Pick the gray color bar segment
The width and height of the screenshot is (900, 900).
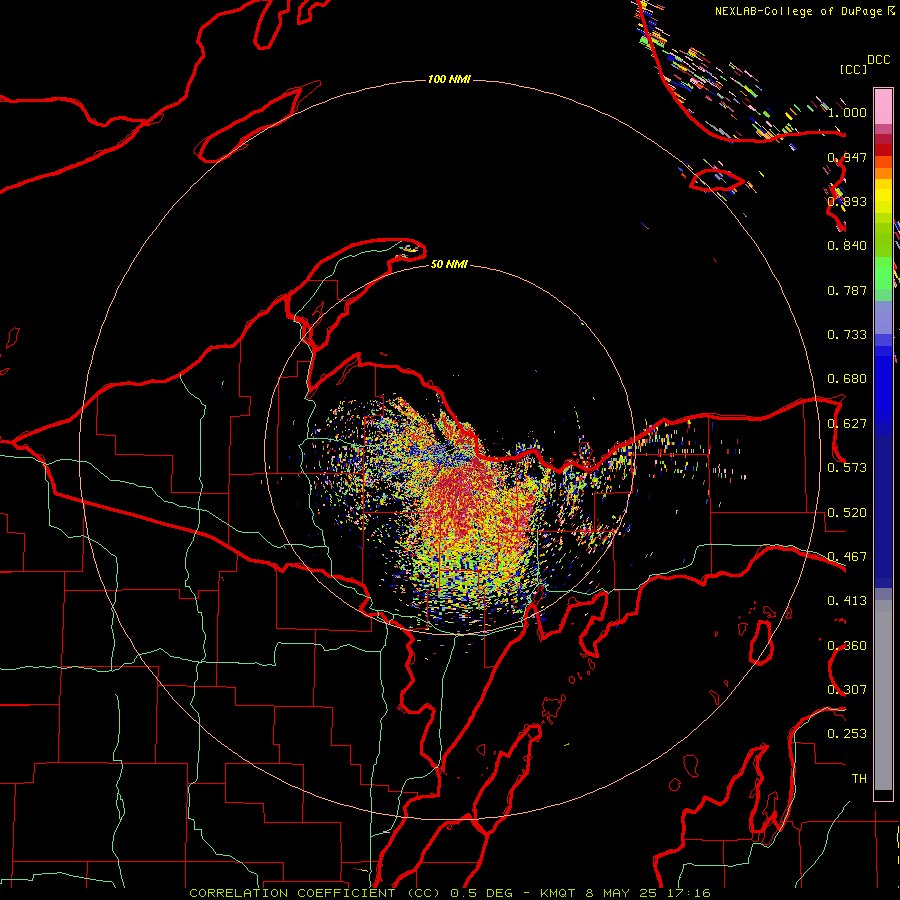[883, 695]
